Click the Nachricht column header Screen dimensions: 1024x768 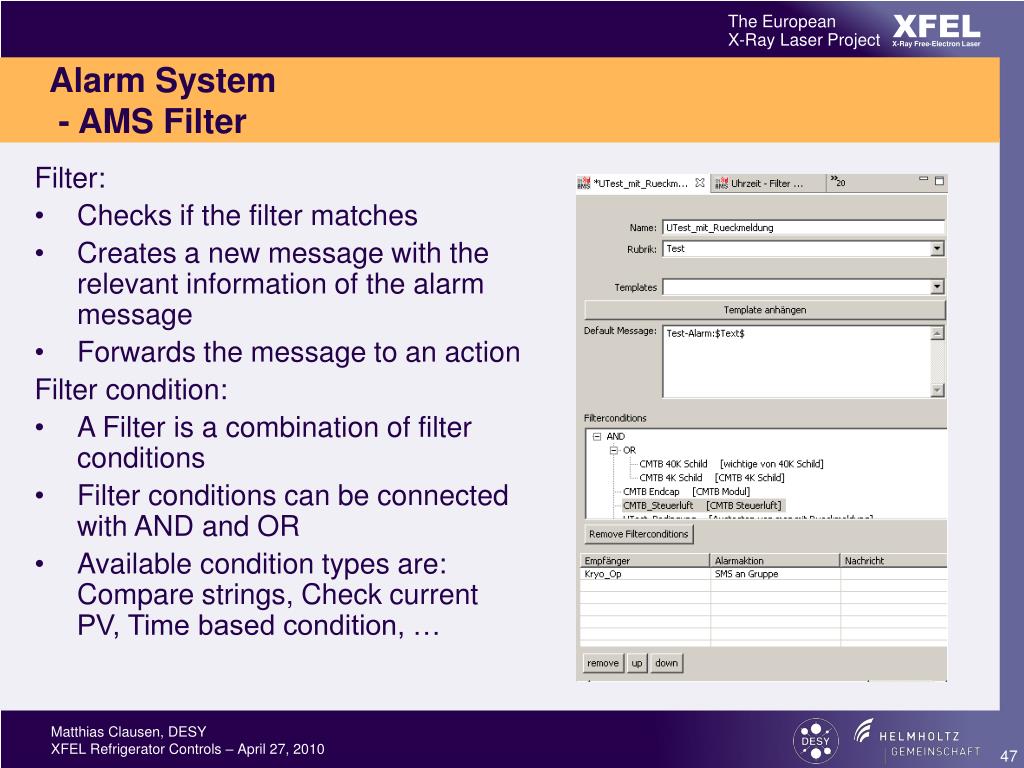tap(893, 560)
